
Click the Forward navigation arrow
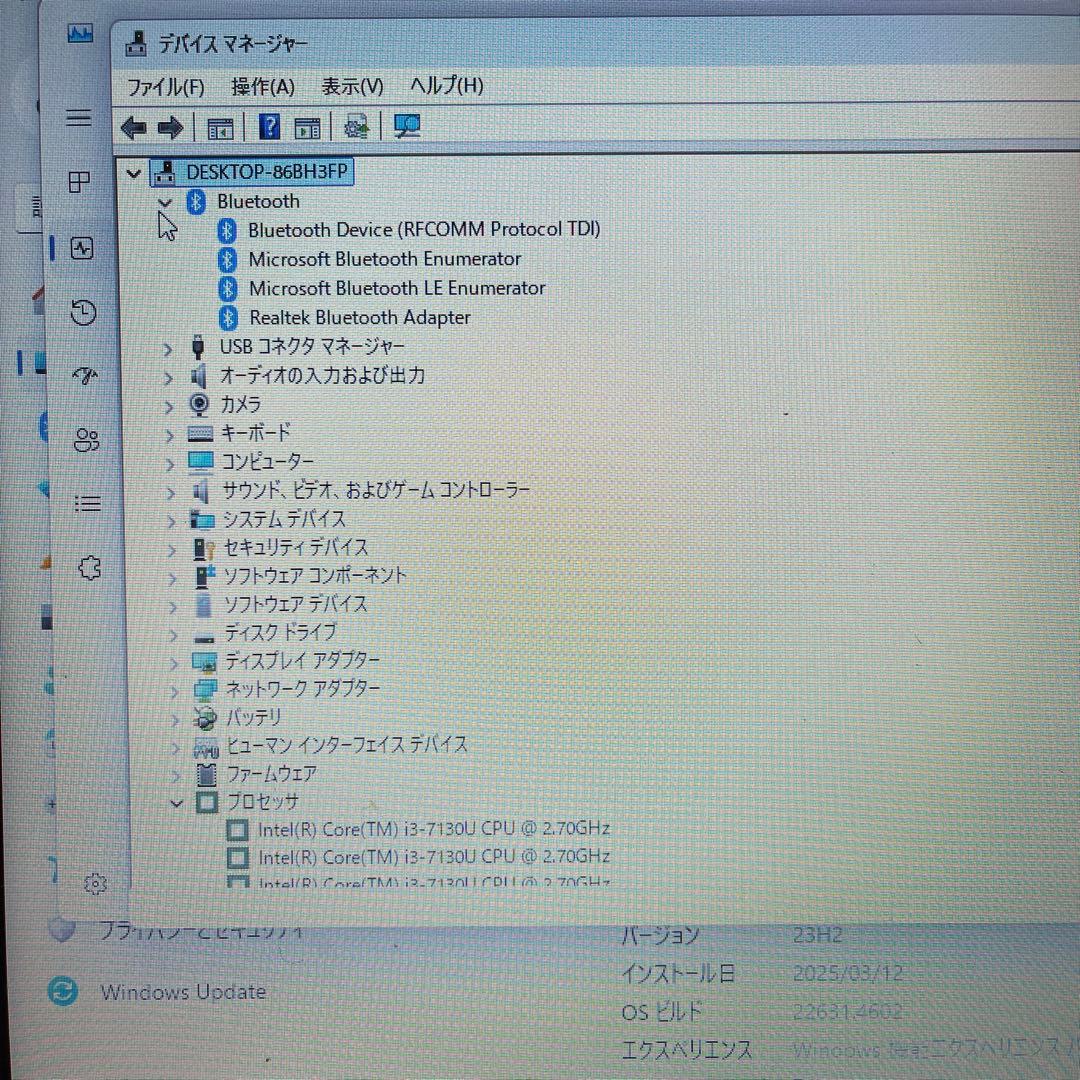pos(170,126)
